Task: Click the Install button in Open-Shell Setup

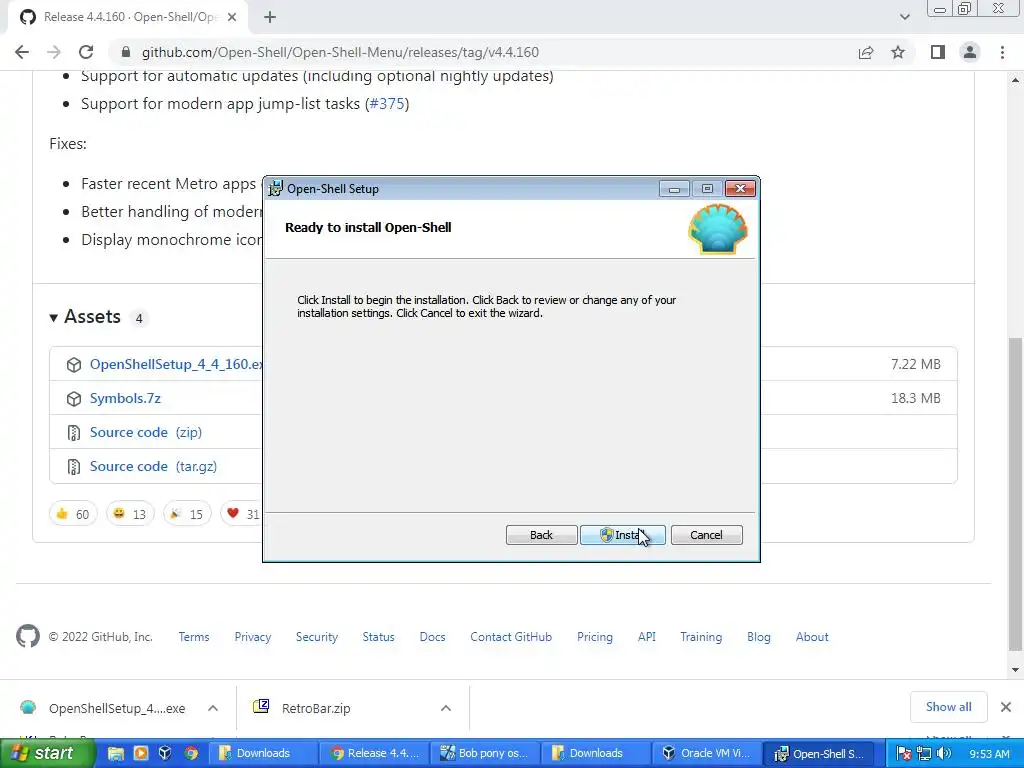Action: (x=622, y=535)
